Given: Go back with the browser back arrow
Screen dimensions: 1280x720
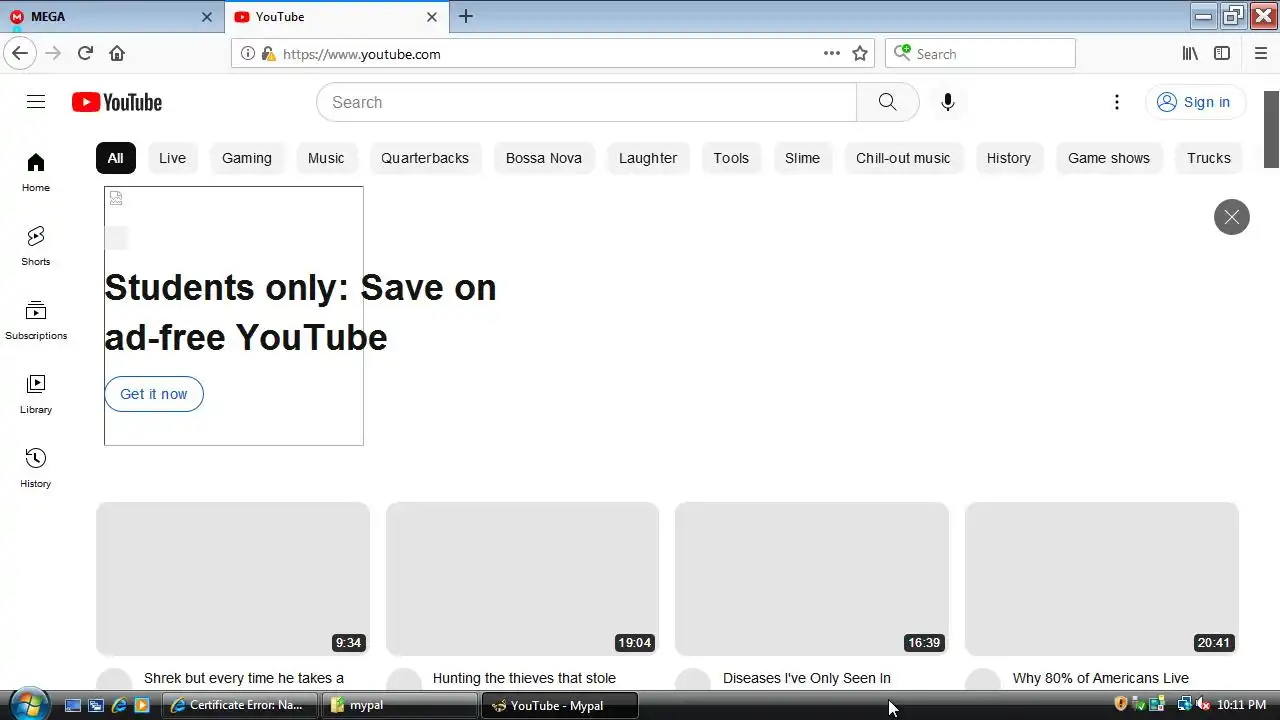Looking at the screenshot, I should pos(20,53).
